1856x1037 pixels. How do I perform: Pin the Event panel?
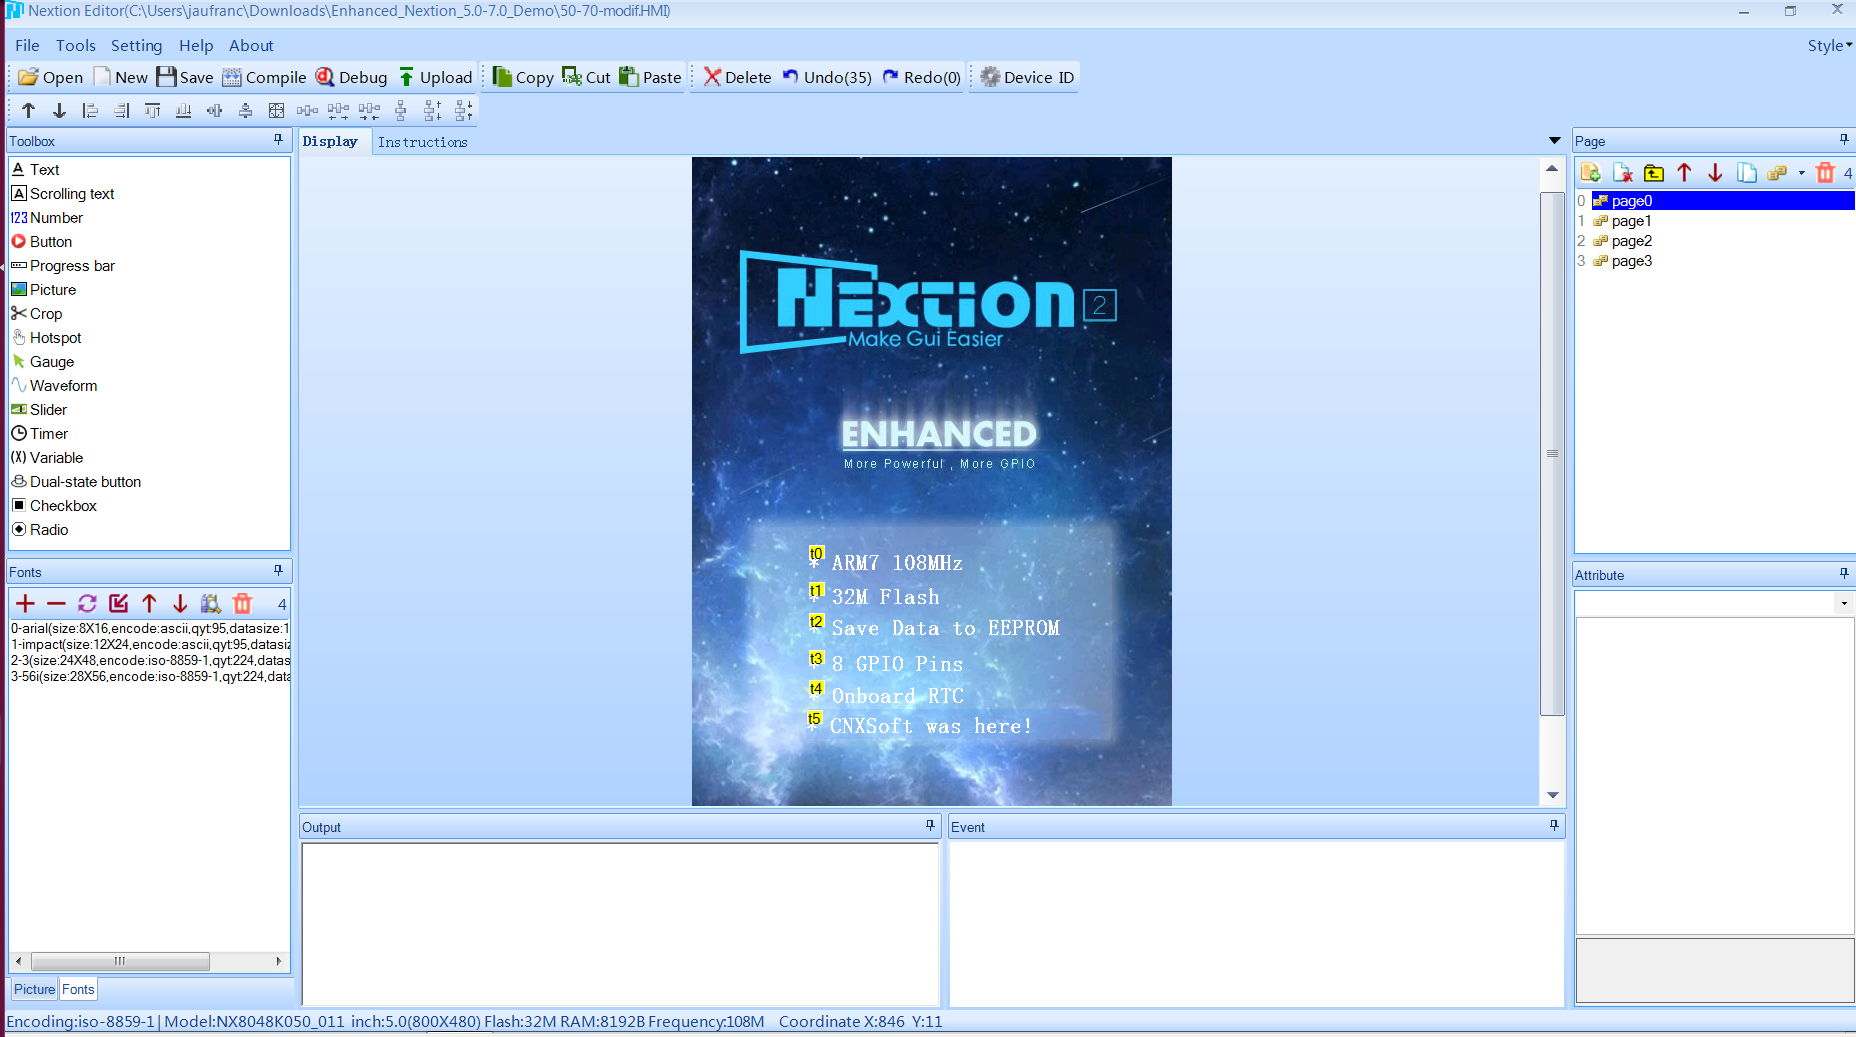1554,825
